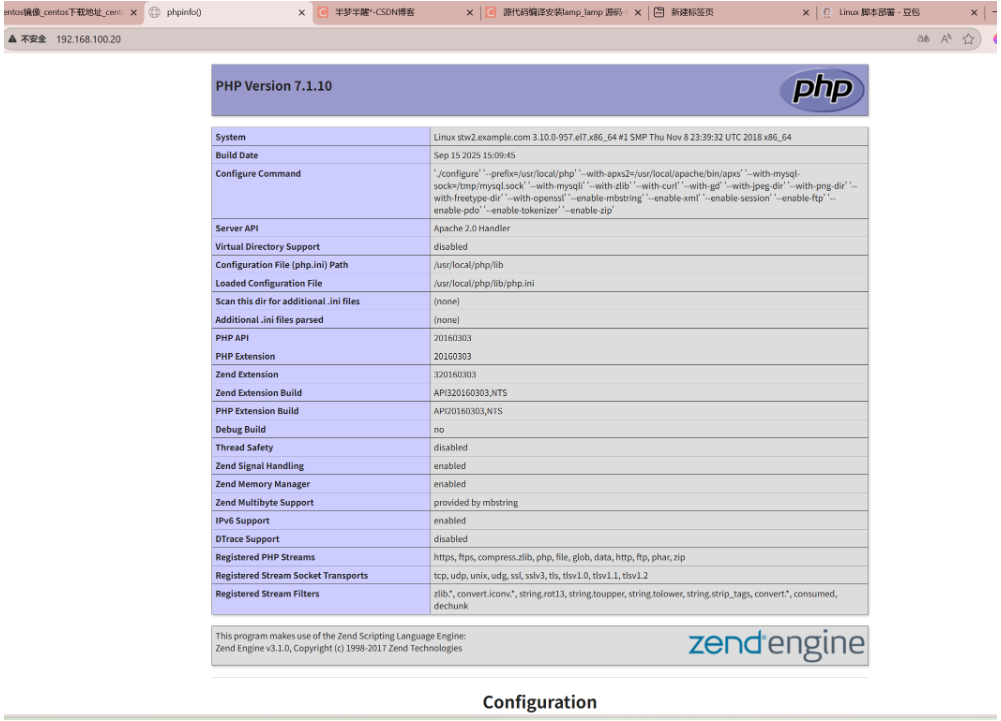Click the globe favicon on phpinfo() tab
Image resolution: width=1001 pixels, height=721 pixels.
click(x=154, y=12)
